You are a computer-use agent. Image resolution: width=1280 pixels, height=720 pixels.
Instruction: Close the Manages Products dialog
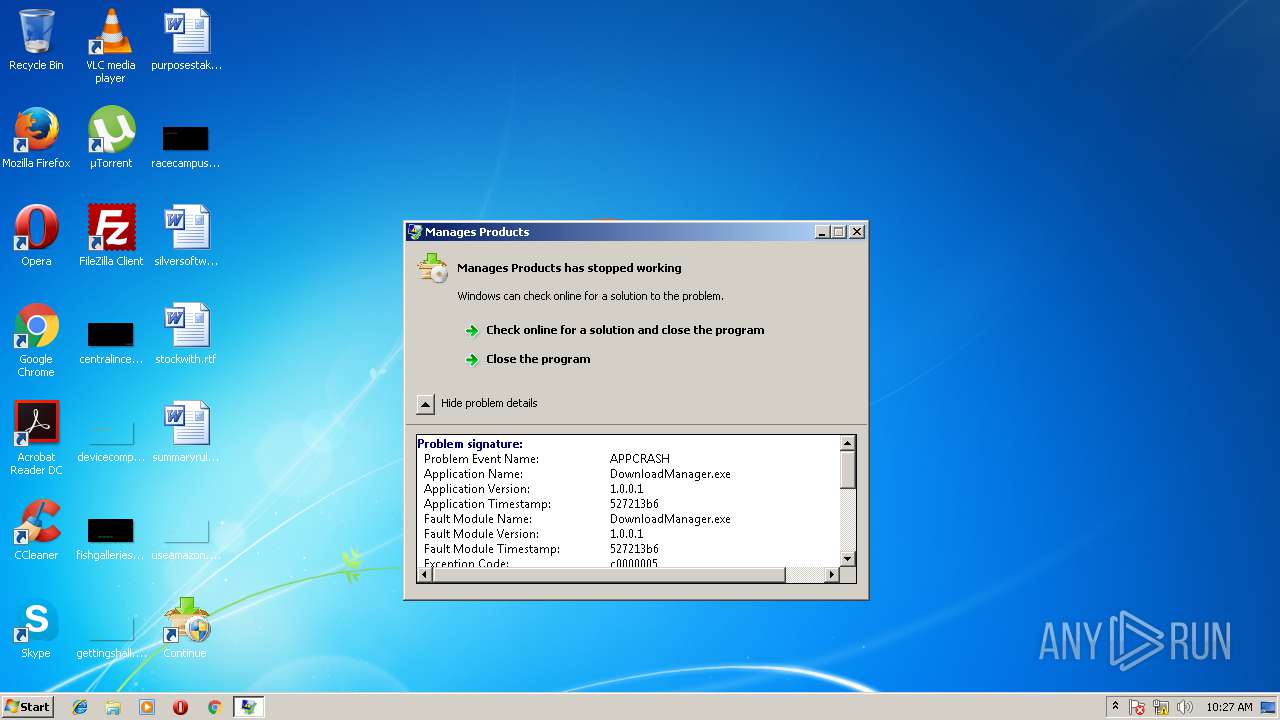point(856,232)
